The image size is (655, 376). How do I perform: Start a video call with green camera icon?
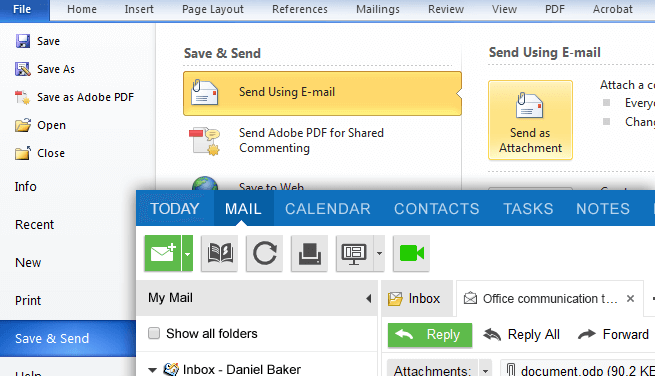411,253
